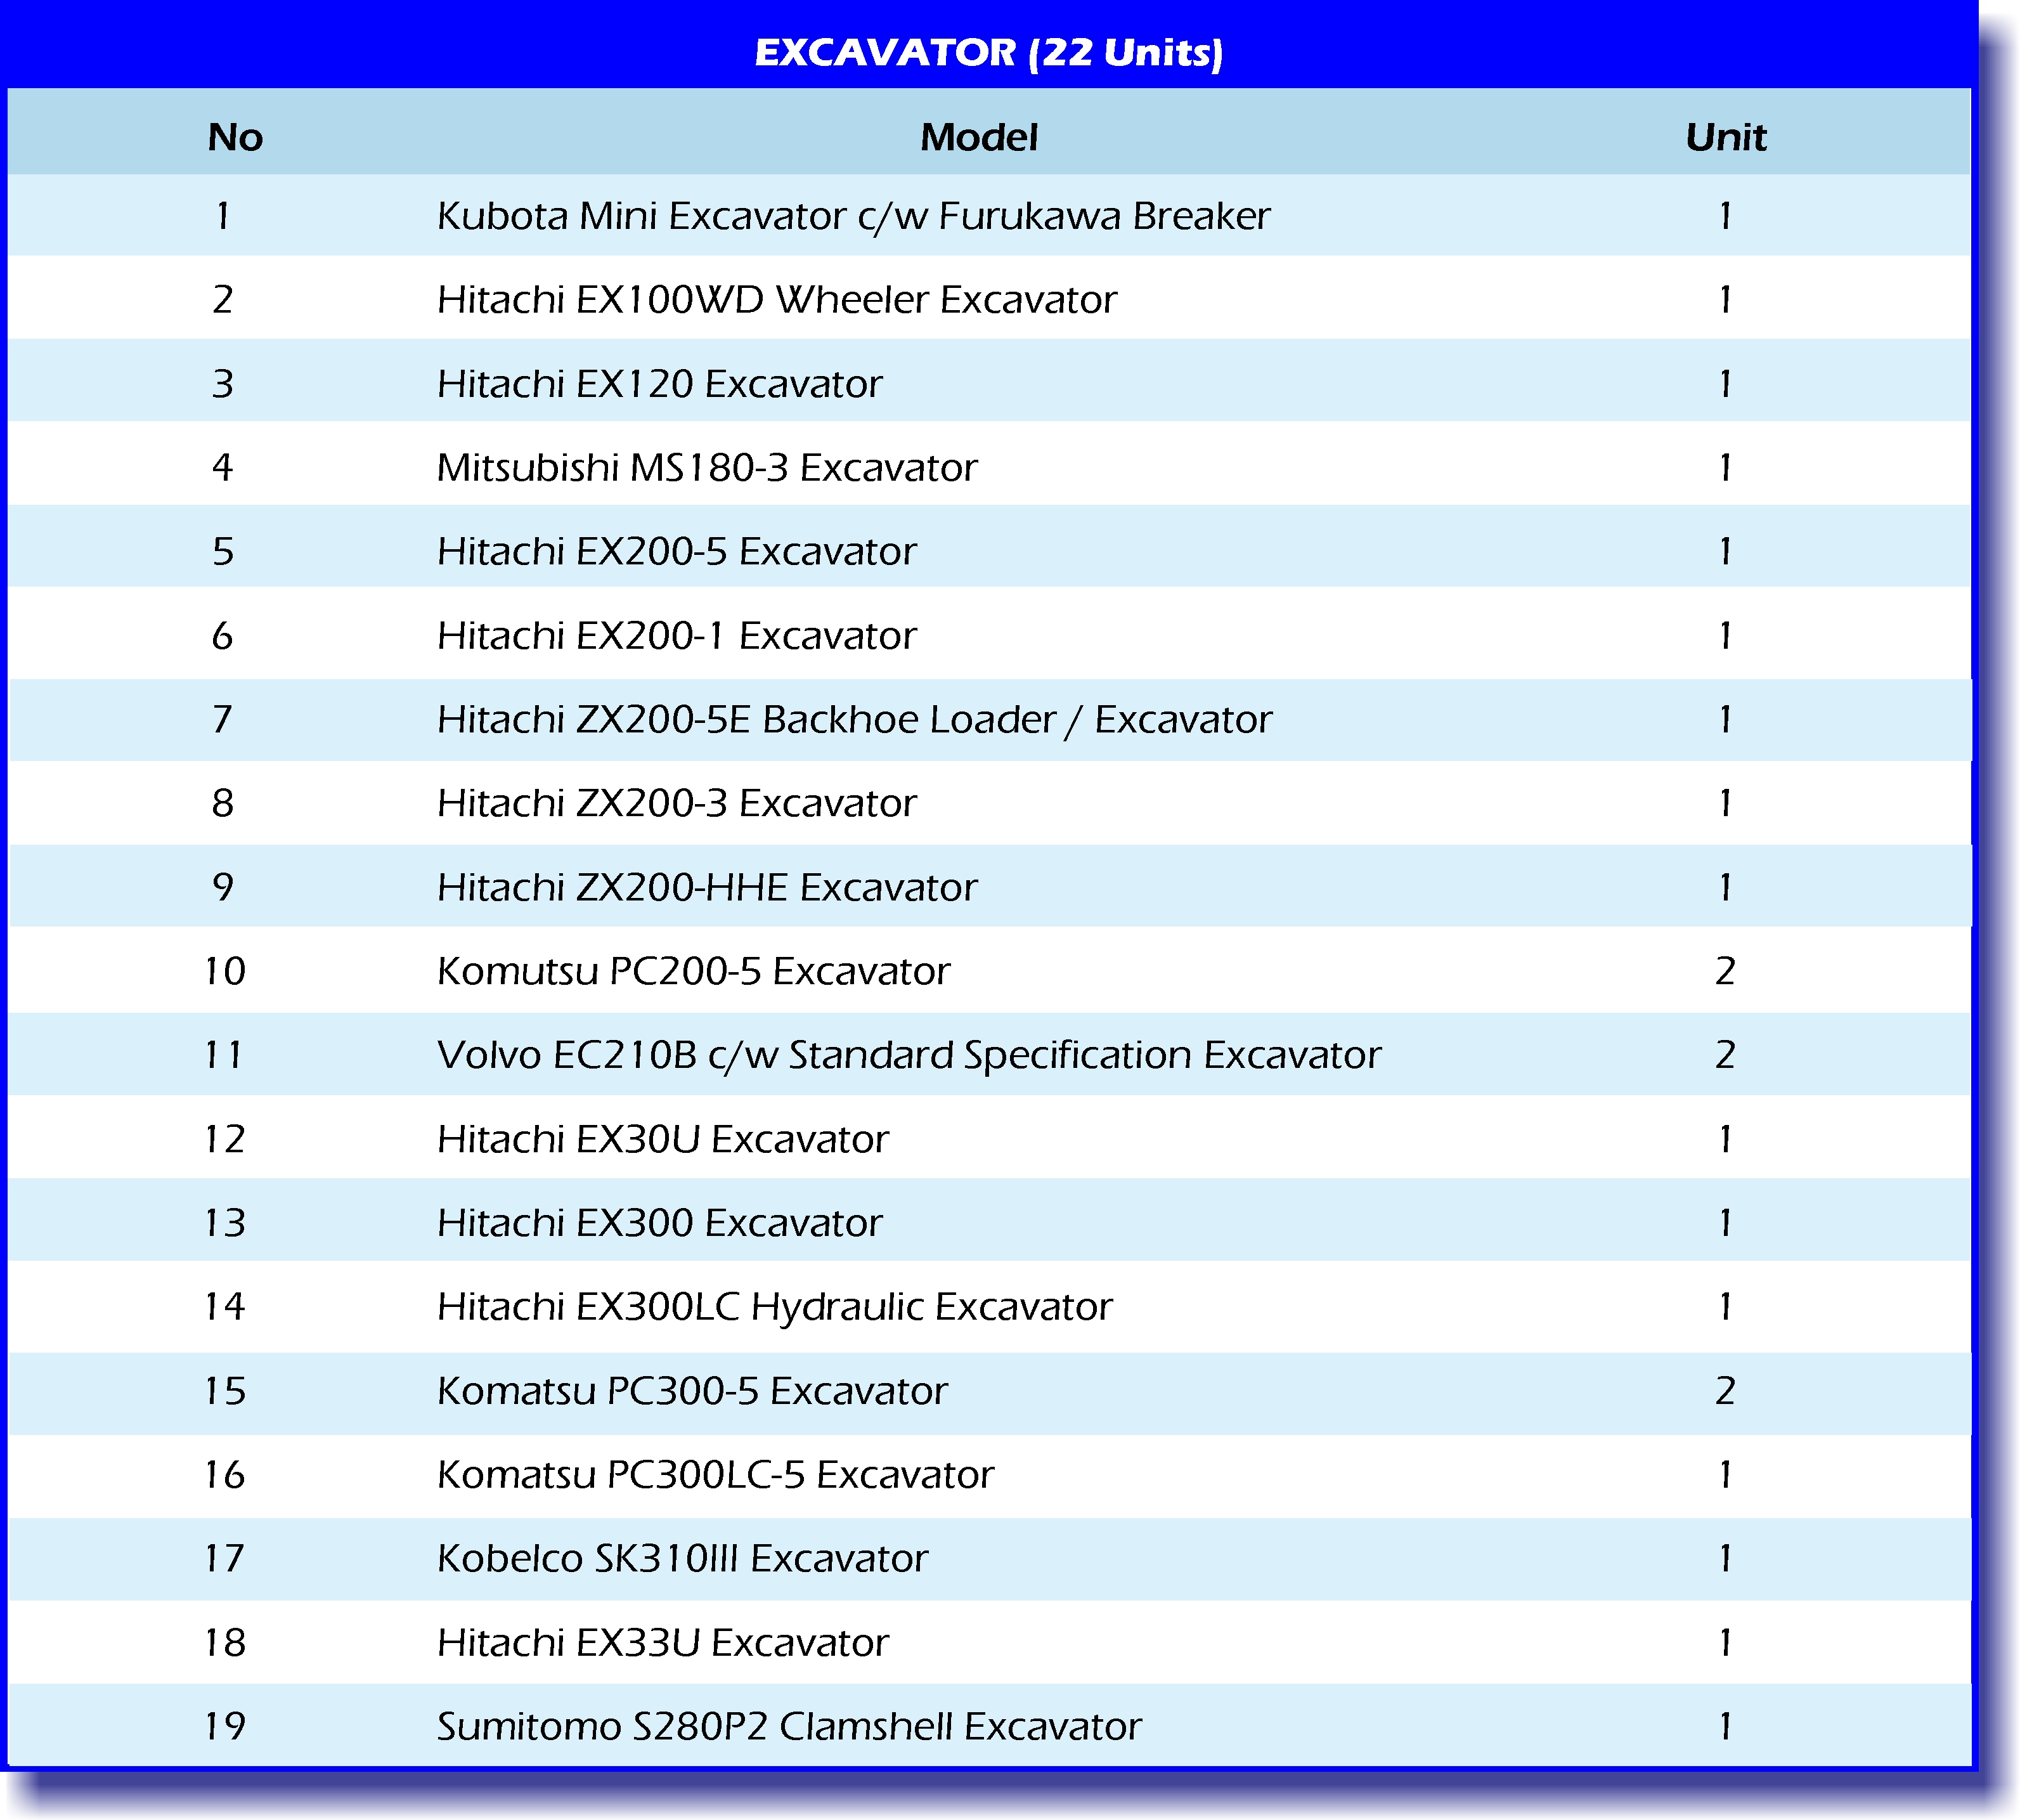Click unit value 2 for Komatsu PC300-5
Screen dimensions: 2020x1820
(1726, 1391)
